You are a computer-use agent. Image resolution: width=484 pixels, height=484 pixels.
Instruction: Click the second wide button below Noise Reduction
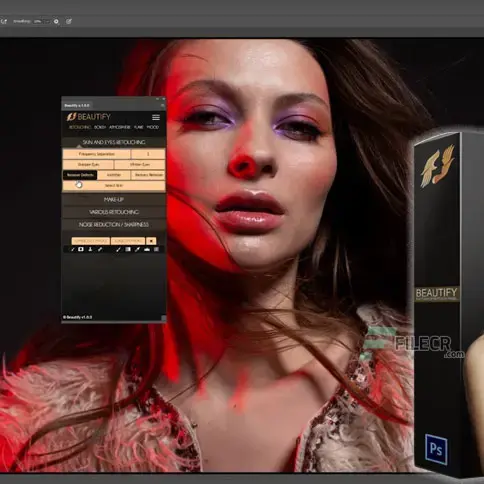tap(128, 241)
